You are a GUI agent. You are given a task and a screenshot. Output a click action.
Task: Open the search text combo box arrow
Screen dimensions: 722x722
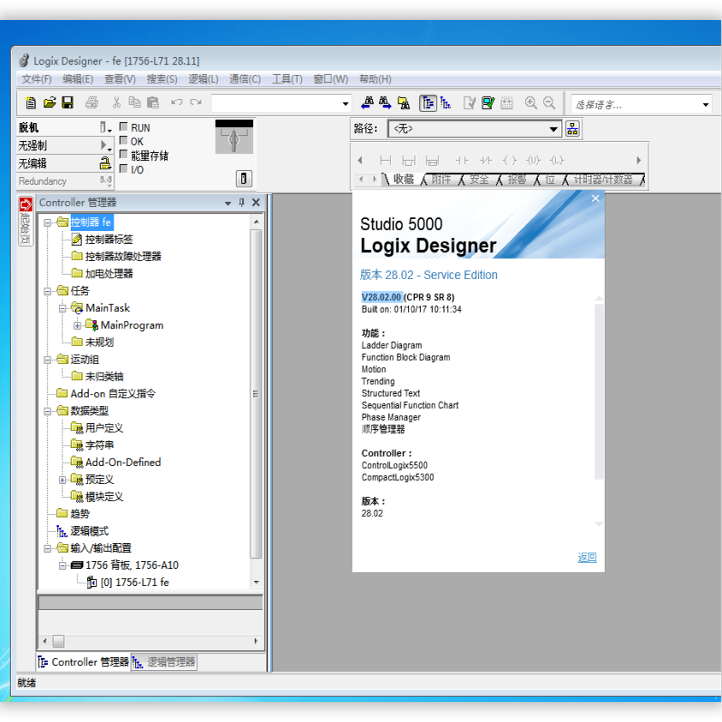point(345,104)
